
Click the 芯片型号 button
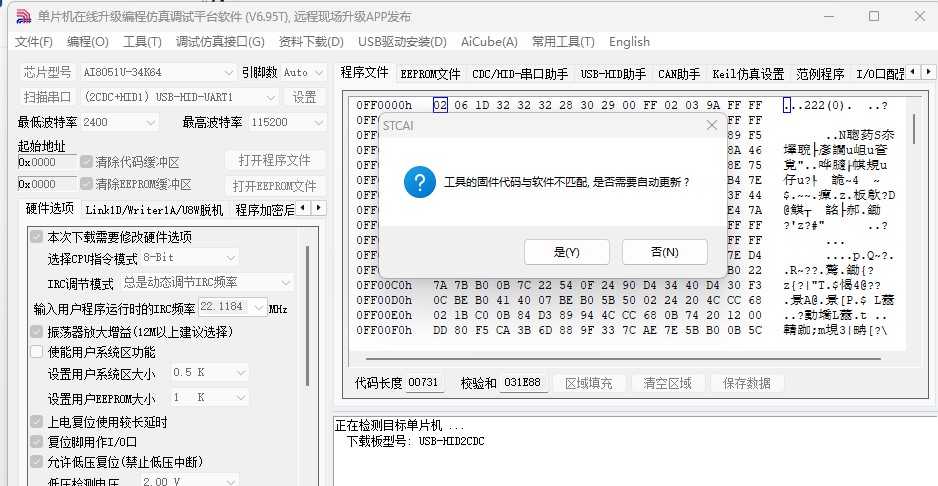(47, 72)
